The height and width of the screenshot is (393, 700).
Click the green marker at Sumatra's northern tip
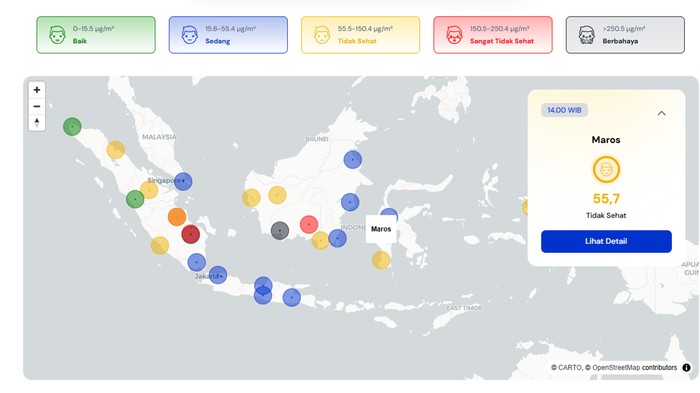tap(72, 127)
